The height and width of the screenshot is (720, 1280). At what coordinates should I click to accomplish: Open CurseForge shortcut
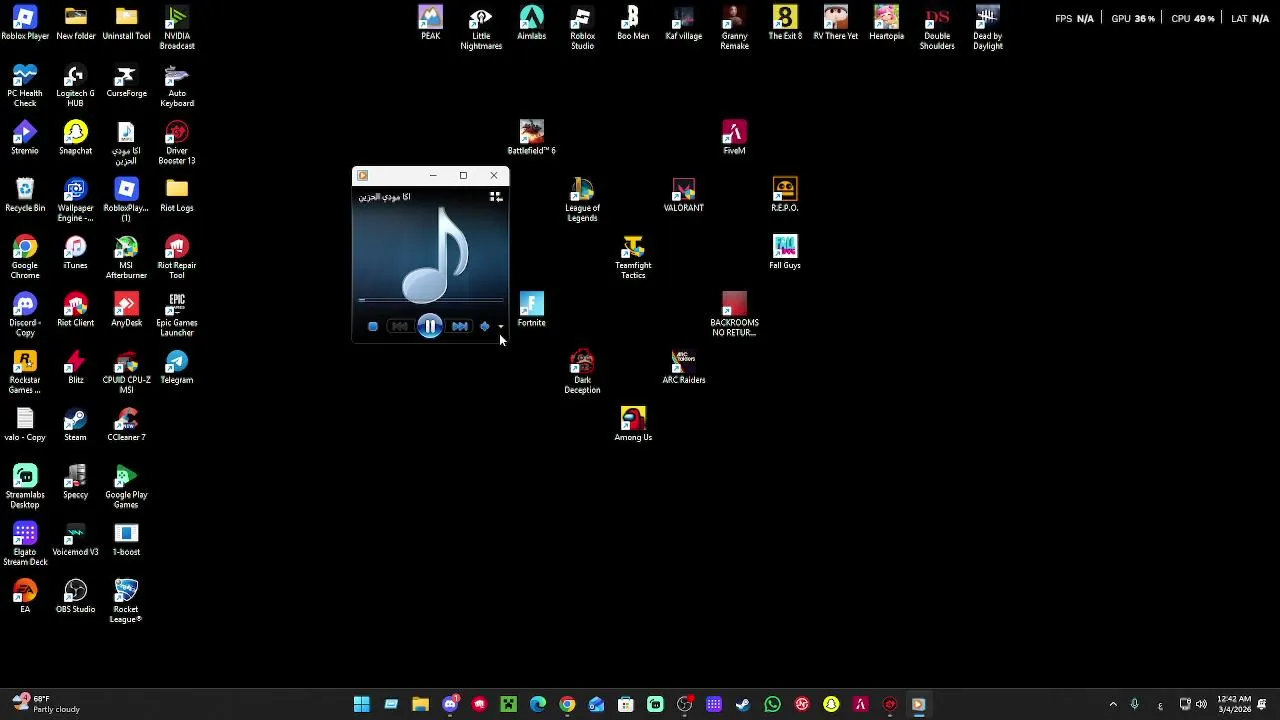(x=126, y=82)
